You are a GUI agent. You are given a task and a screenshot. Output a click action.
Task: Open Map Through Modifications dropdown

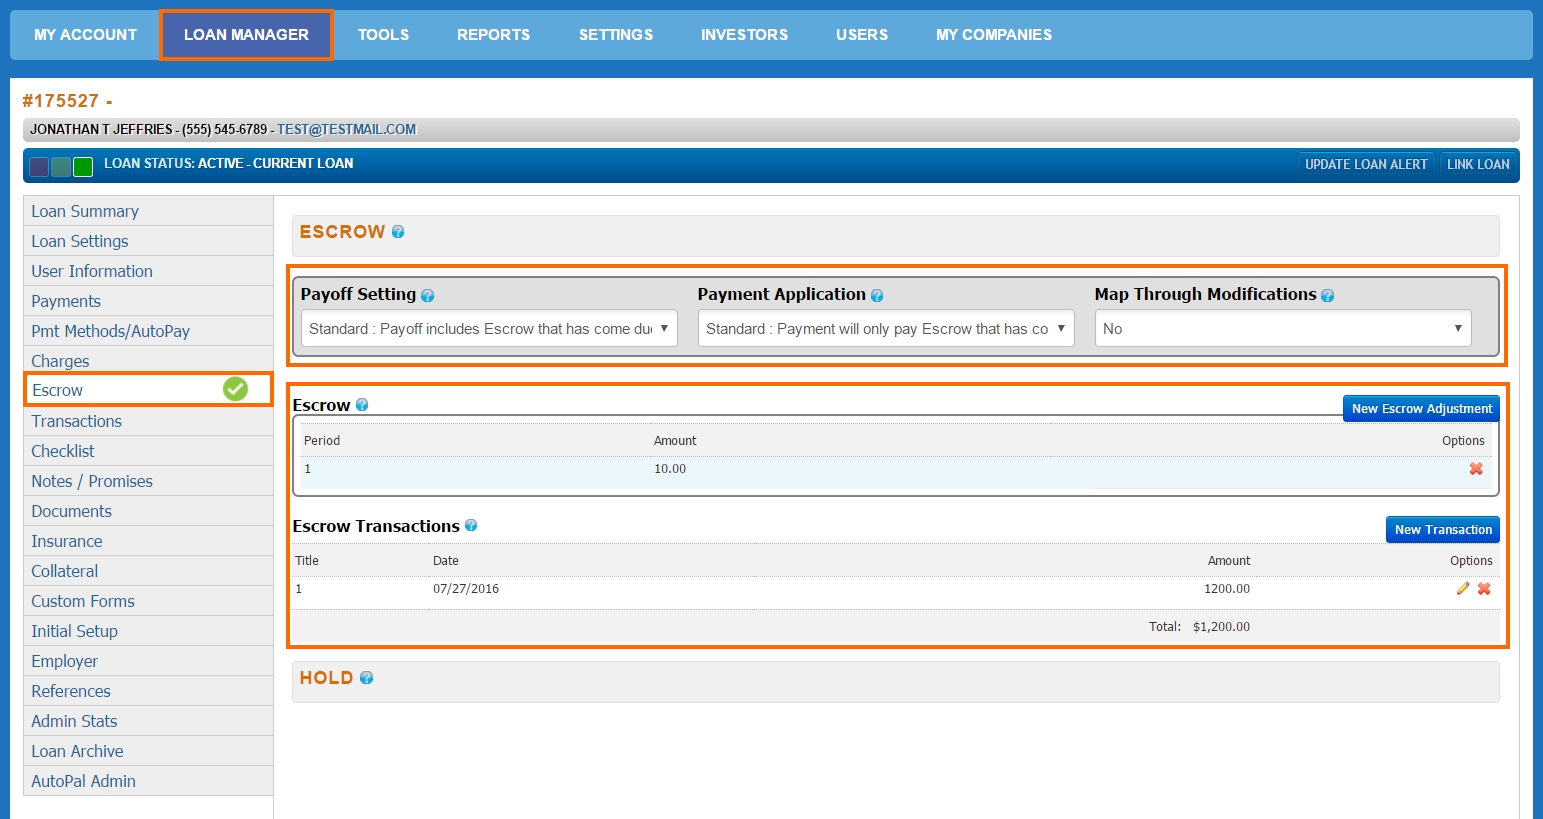(x=1283, y=328)
